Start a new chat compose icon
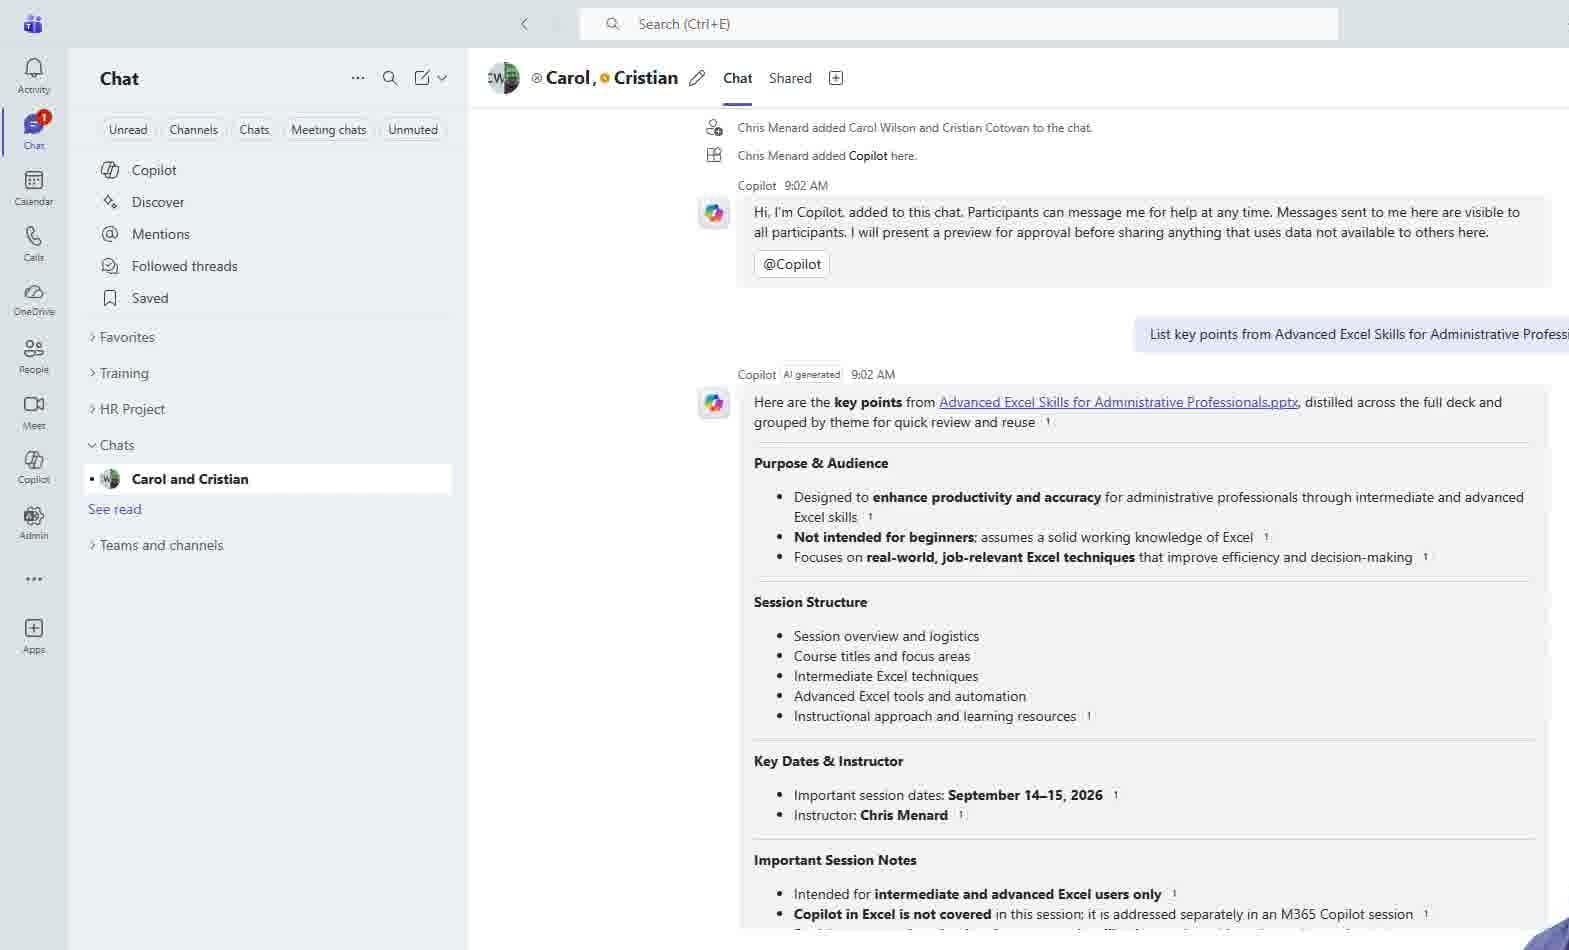1569x950 pixels. pyautogui.click(x=422, y=78)
